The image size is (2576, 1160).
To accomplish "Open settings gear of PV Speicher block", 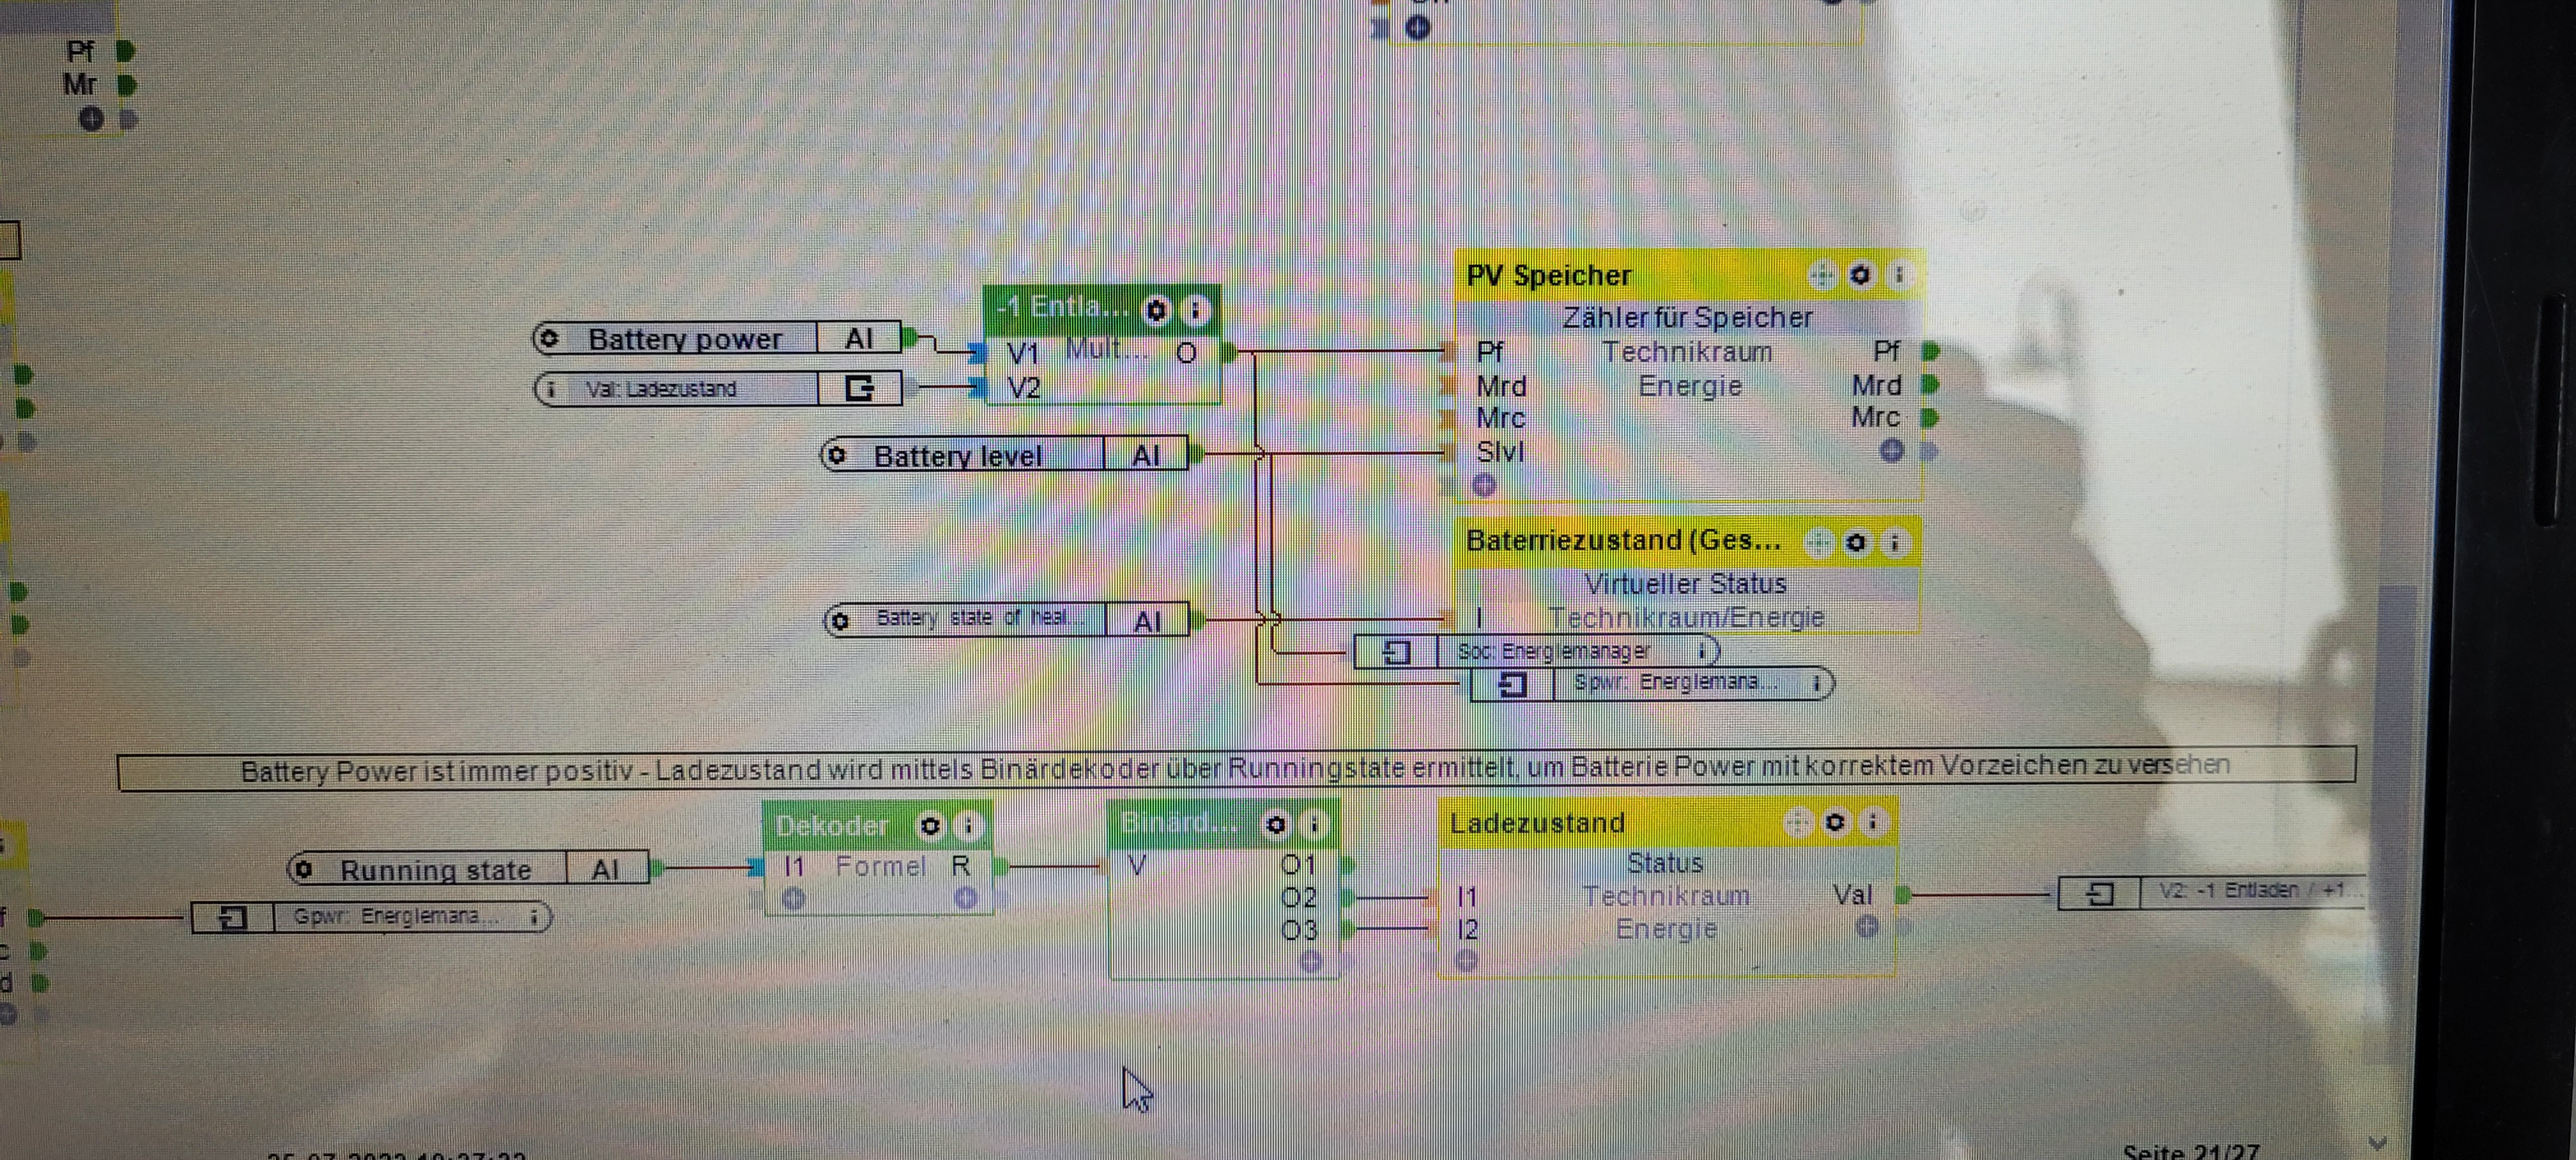I will (x=1860, y=275).
